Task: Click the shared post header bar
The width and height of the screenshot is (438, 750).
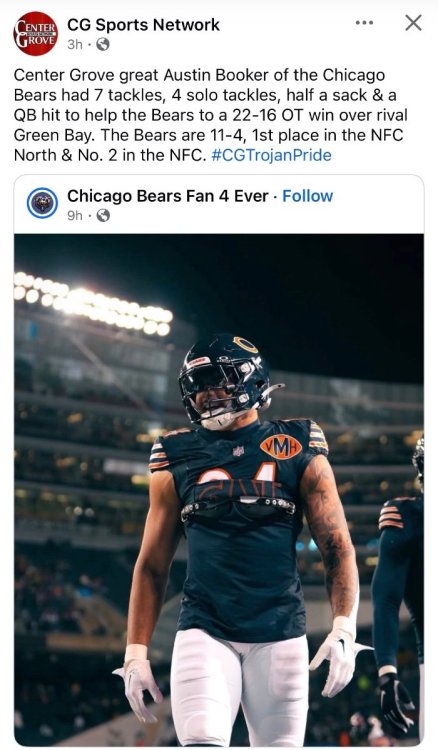Action: pyautogui.click(x=219, y=204)
